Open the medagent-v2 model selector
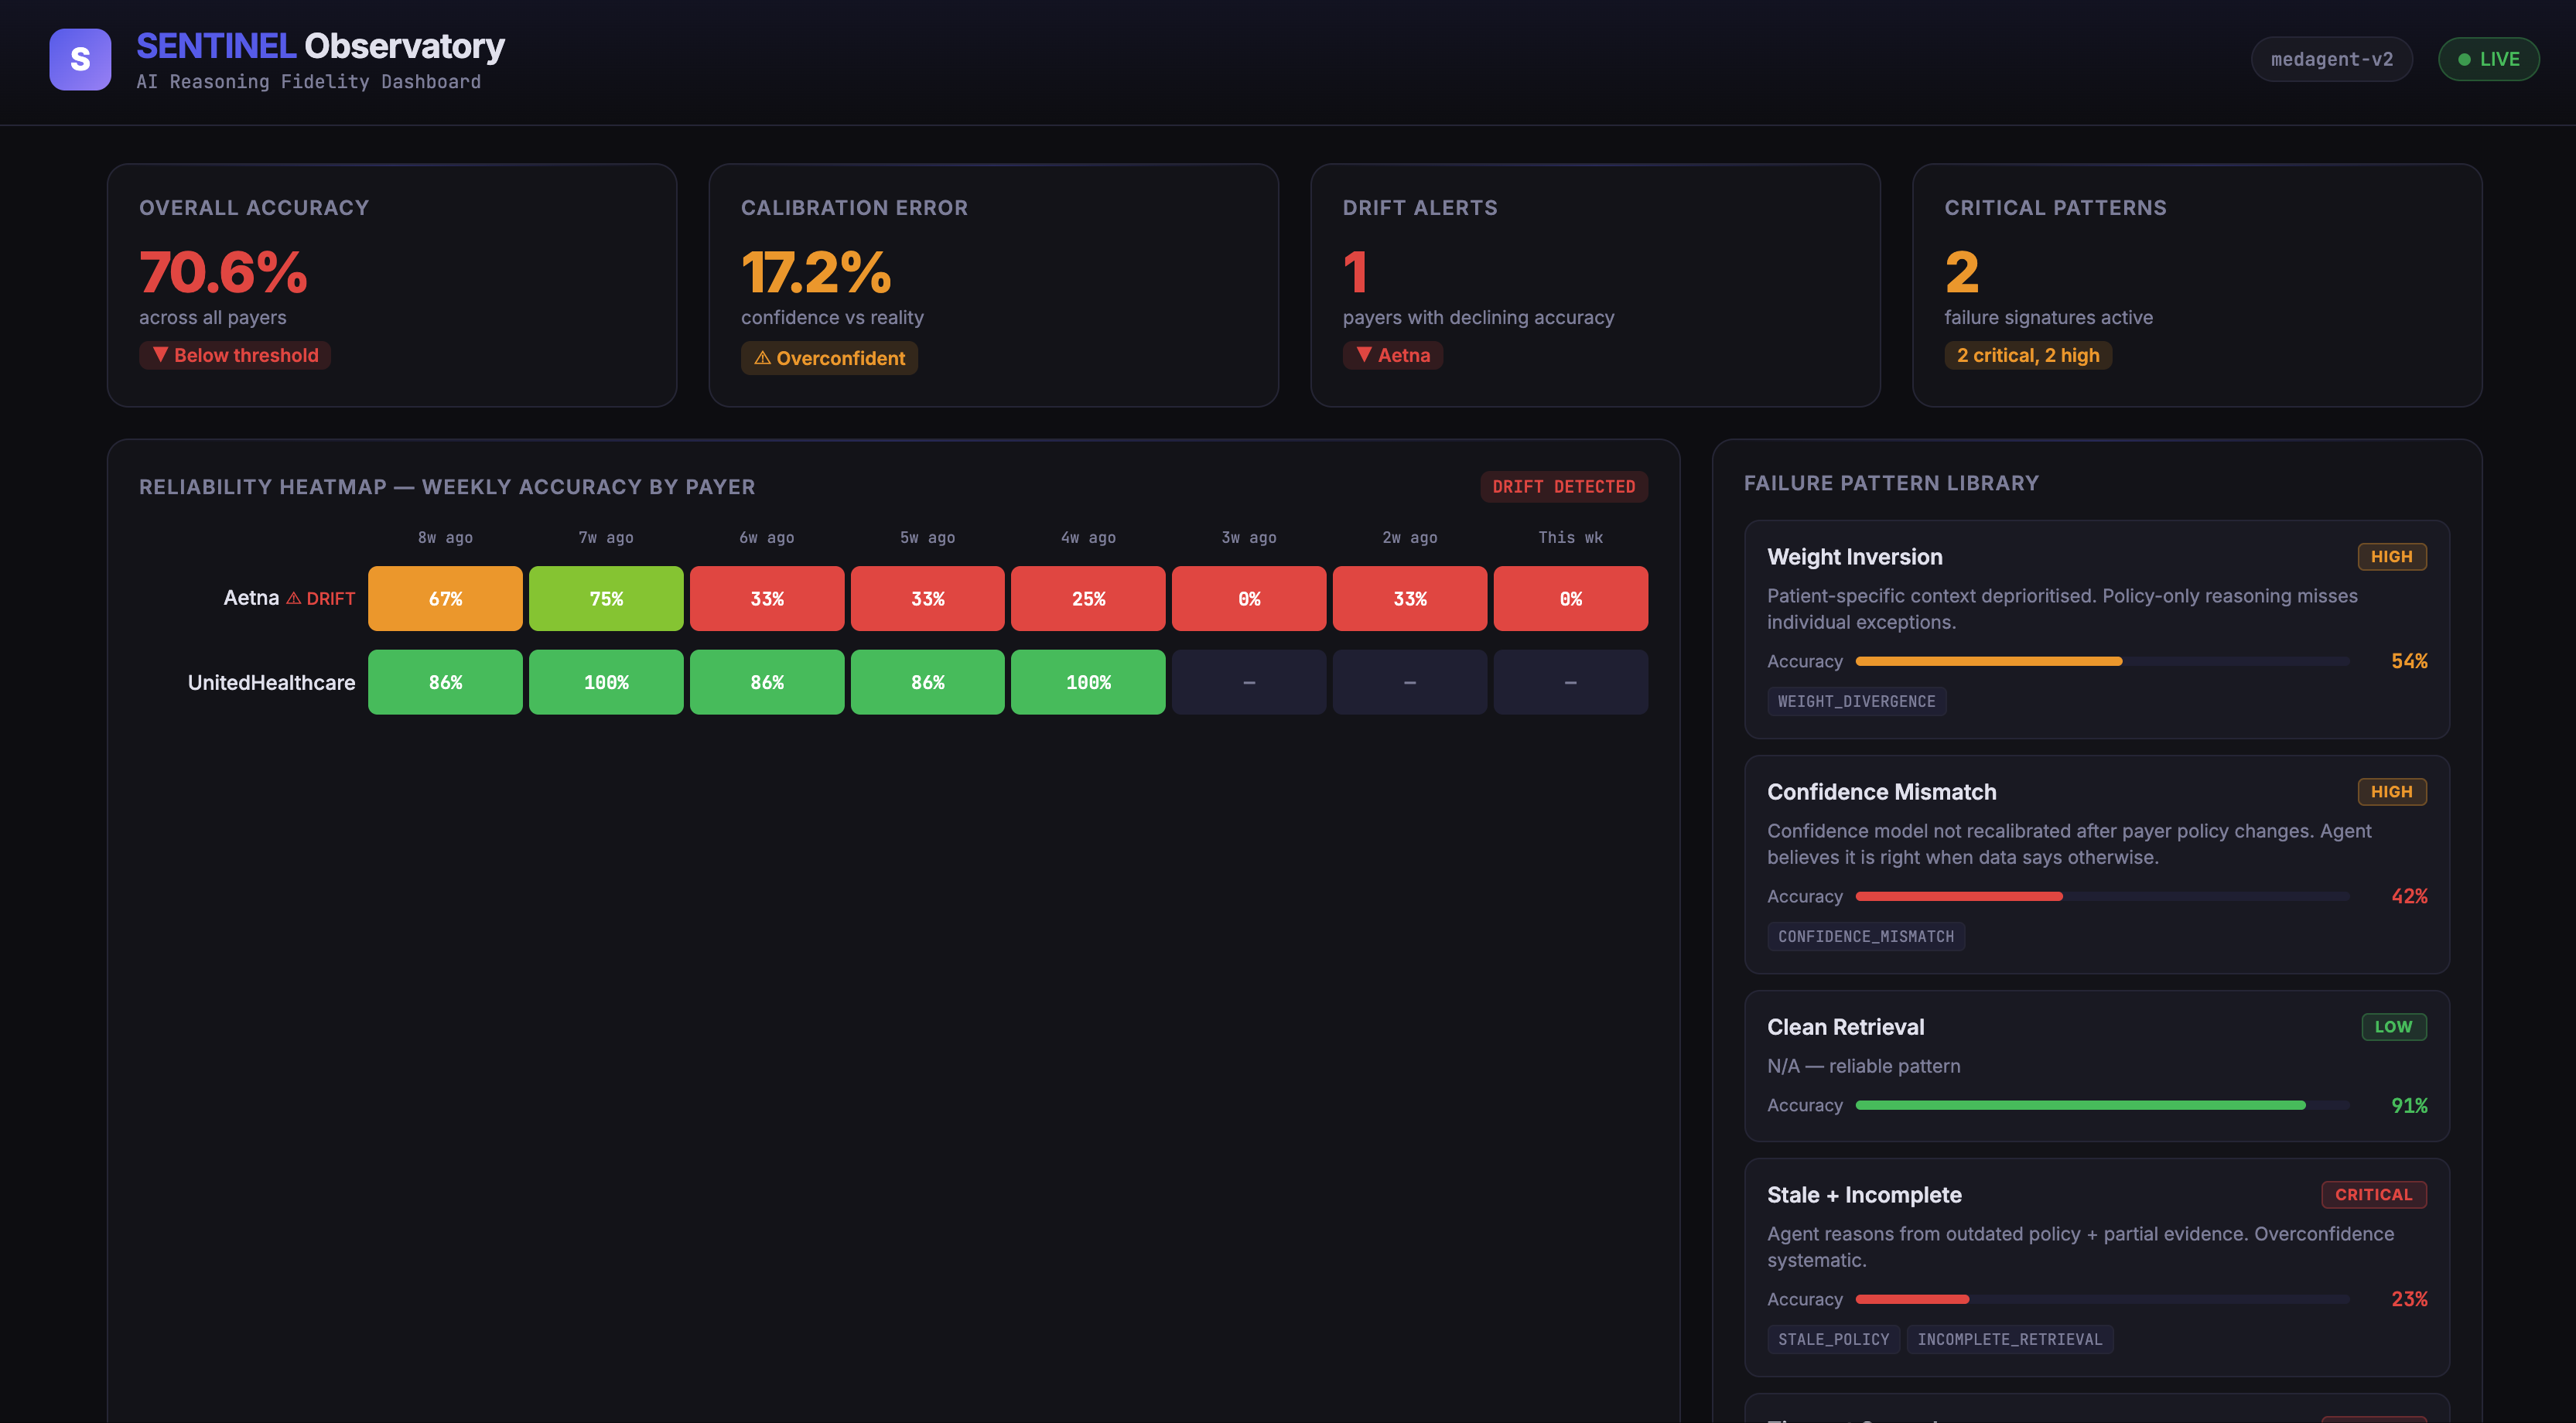The width and height of the screenshot is (2576, 1423). coord(2332,59)
